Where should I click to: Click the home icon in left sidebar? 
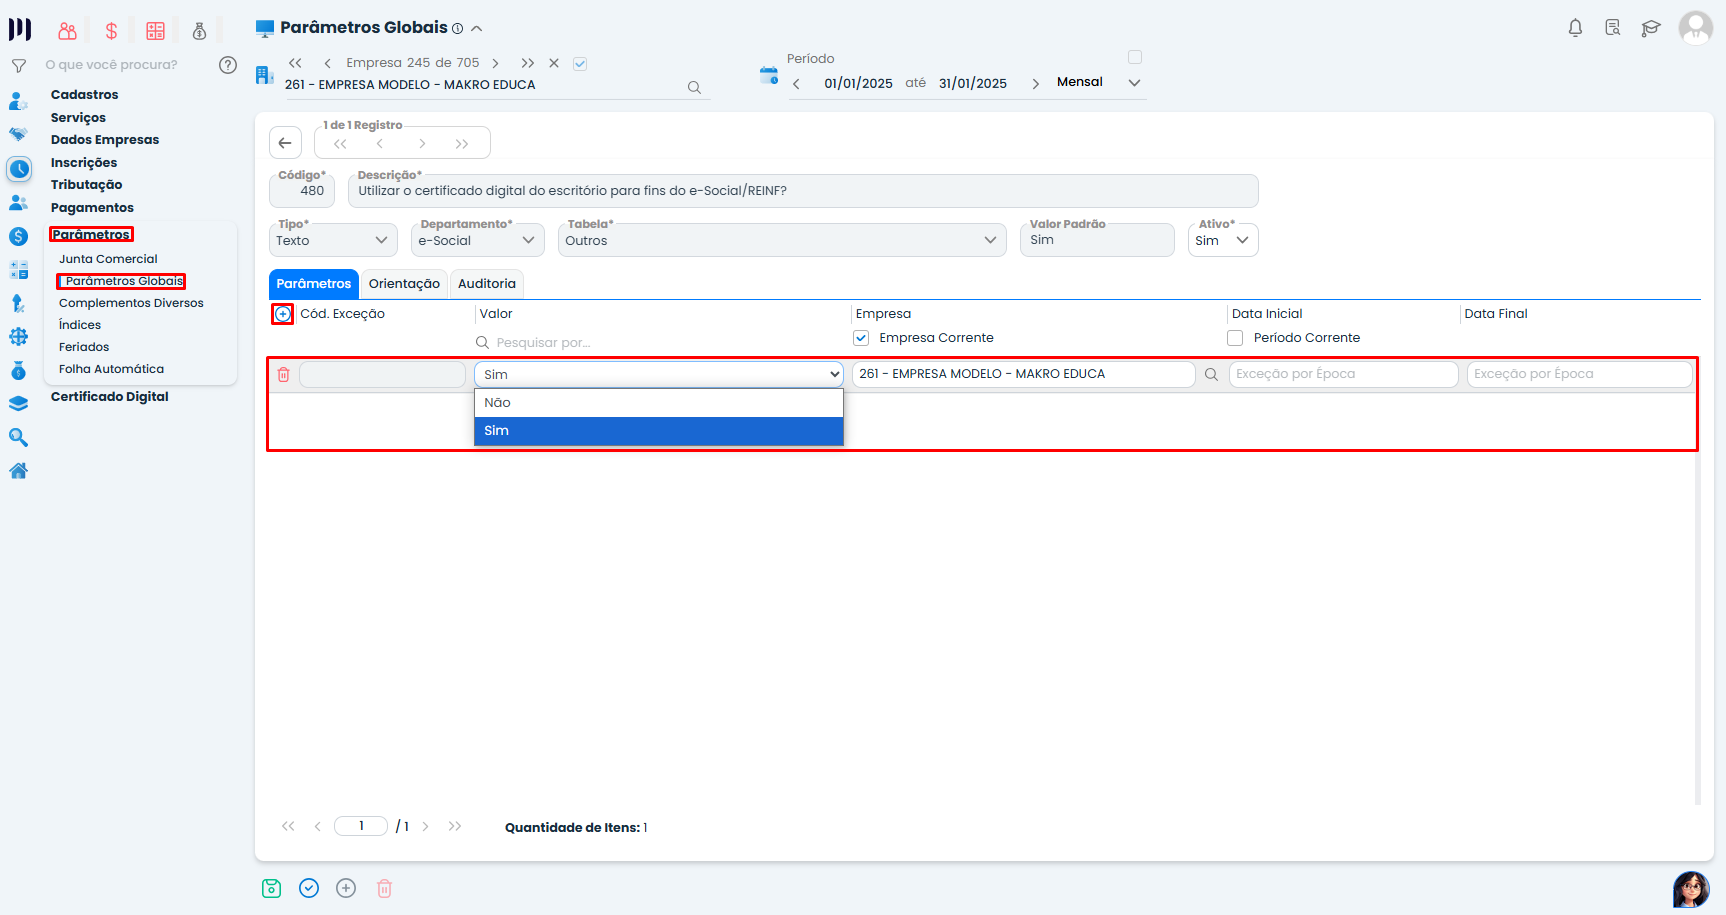click(18, 471)
